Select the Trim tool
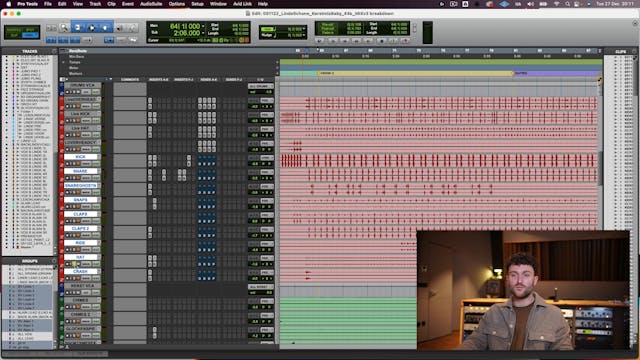 click(x=78, y=28)
